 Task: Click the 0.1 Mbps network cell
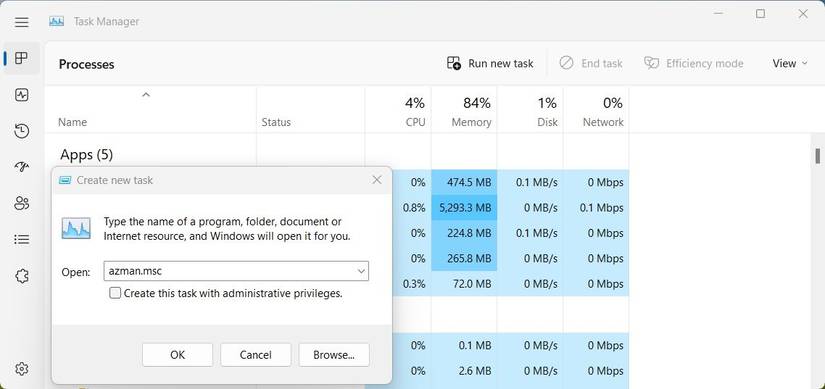point(596,208)
